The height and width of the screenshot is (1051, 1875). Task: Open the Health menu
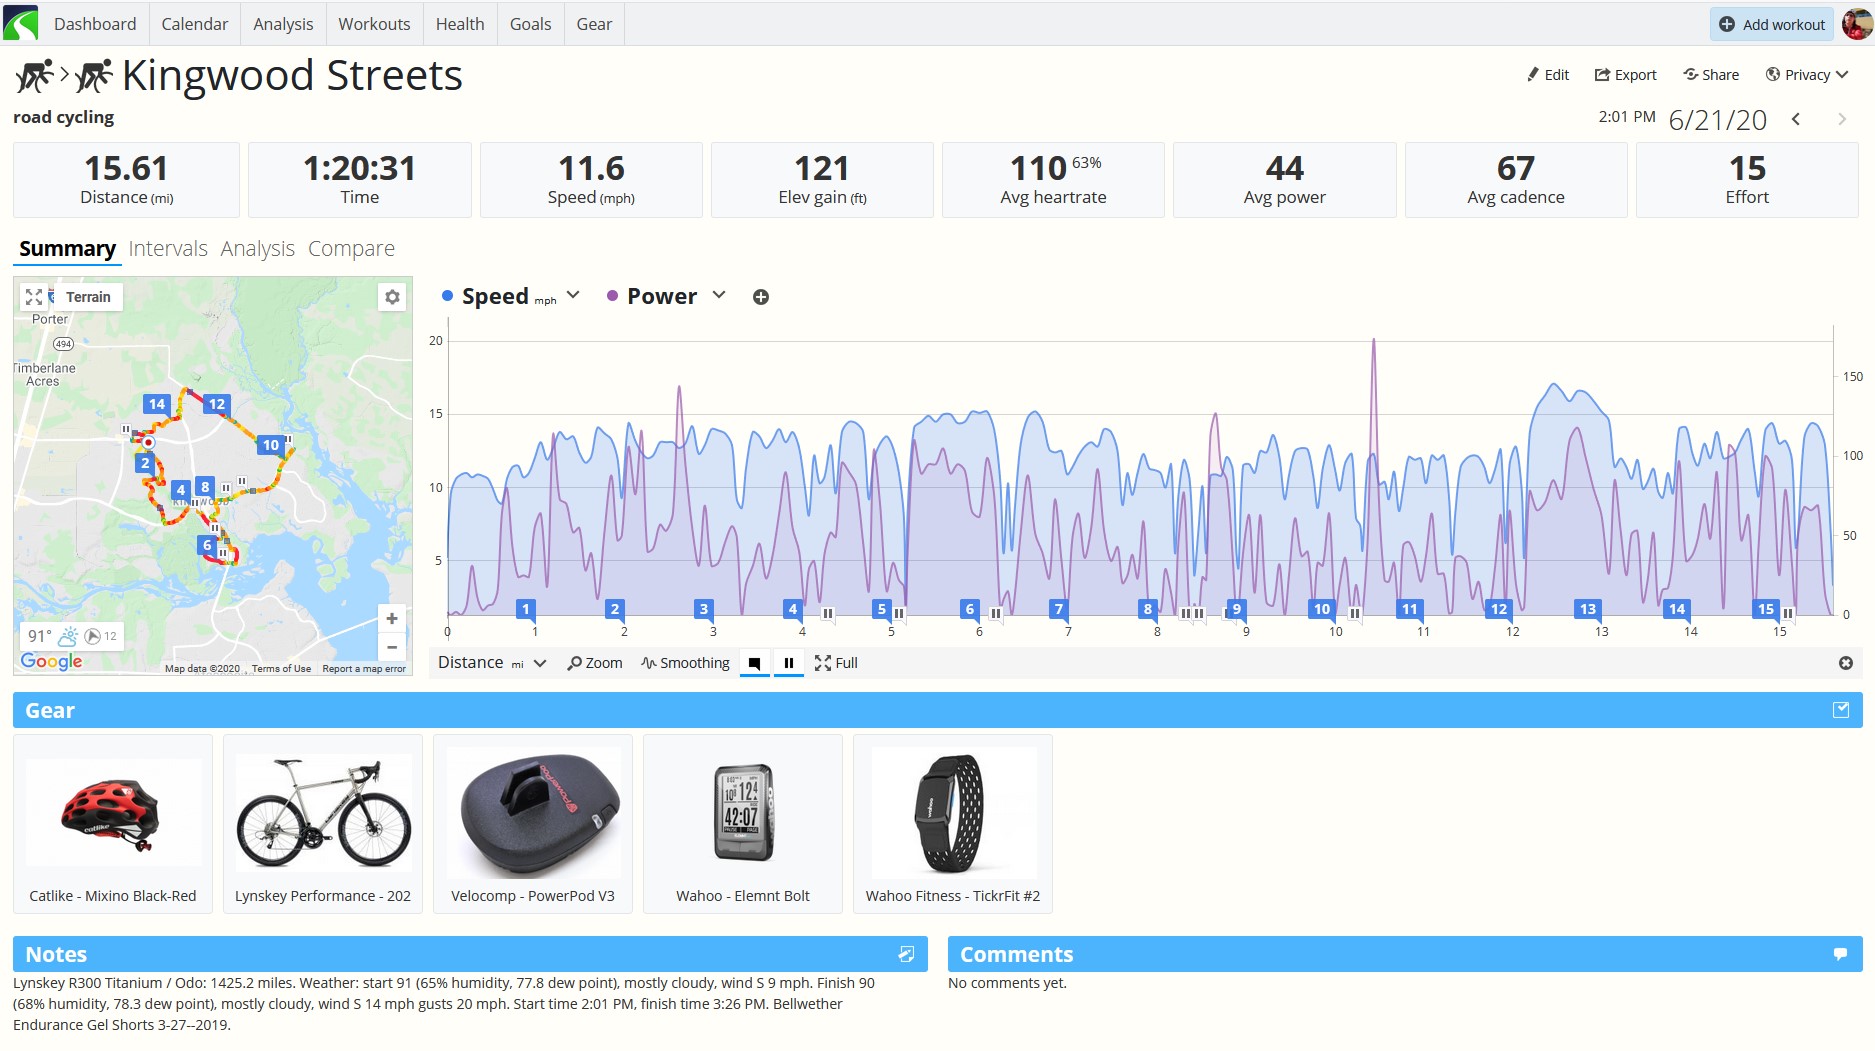pyautogui.click(x=460, y=24)
